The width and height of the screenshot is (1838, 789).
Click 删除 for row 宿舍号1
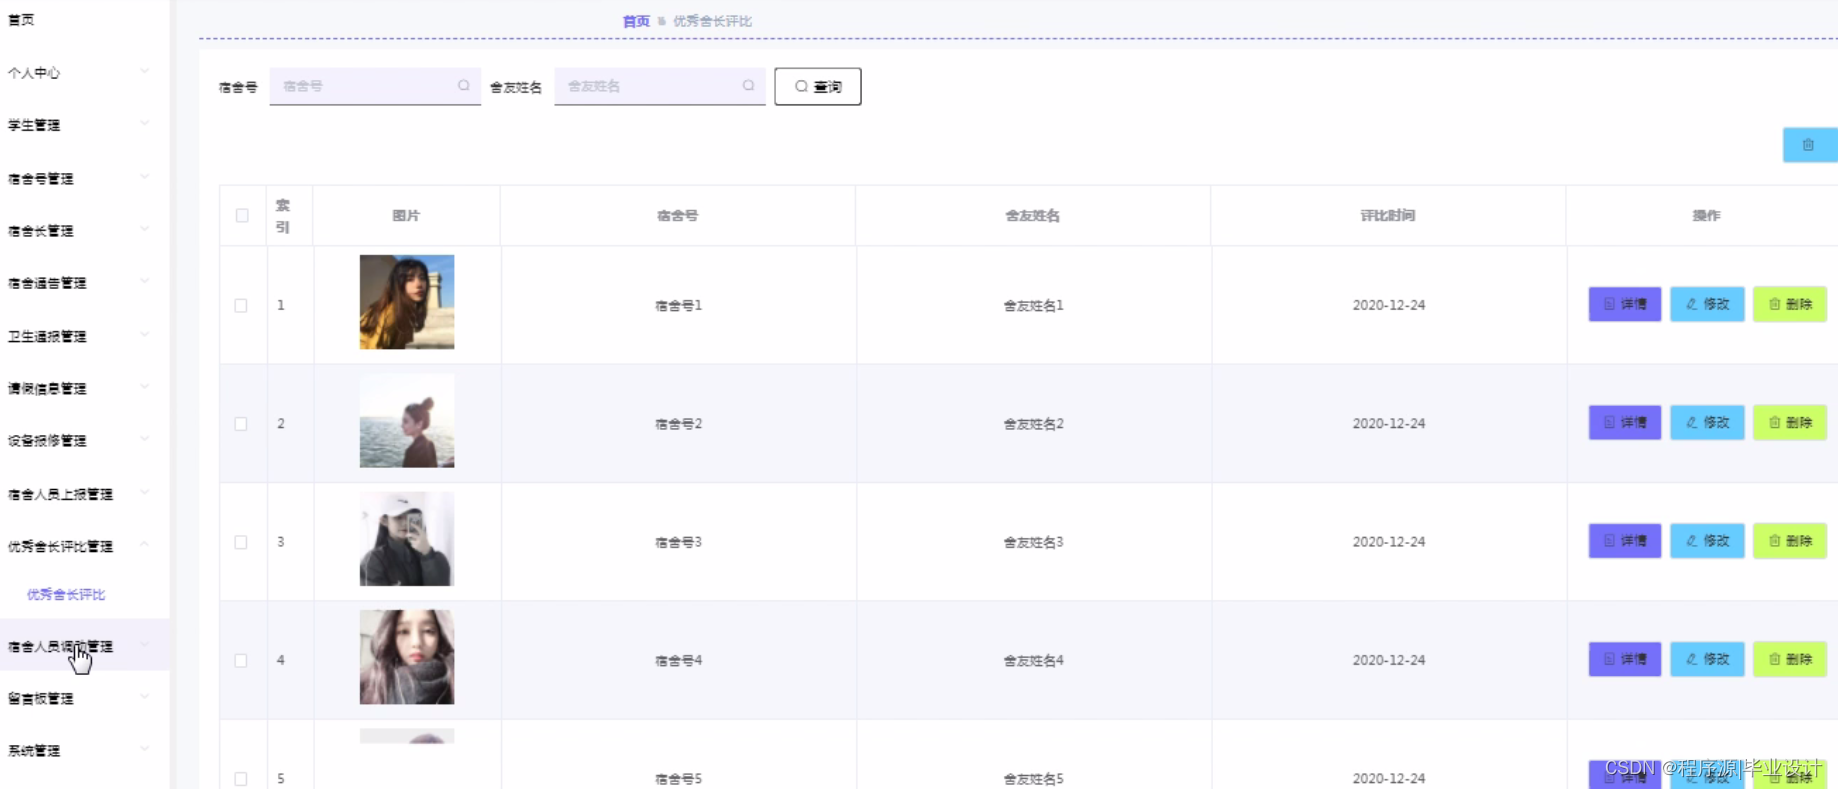(x=1790, y=304)
